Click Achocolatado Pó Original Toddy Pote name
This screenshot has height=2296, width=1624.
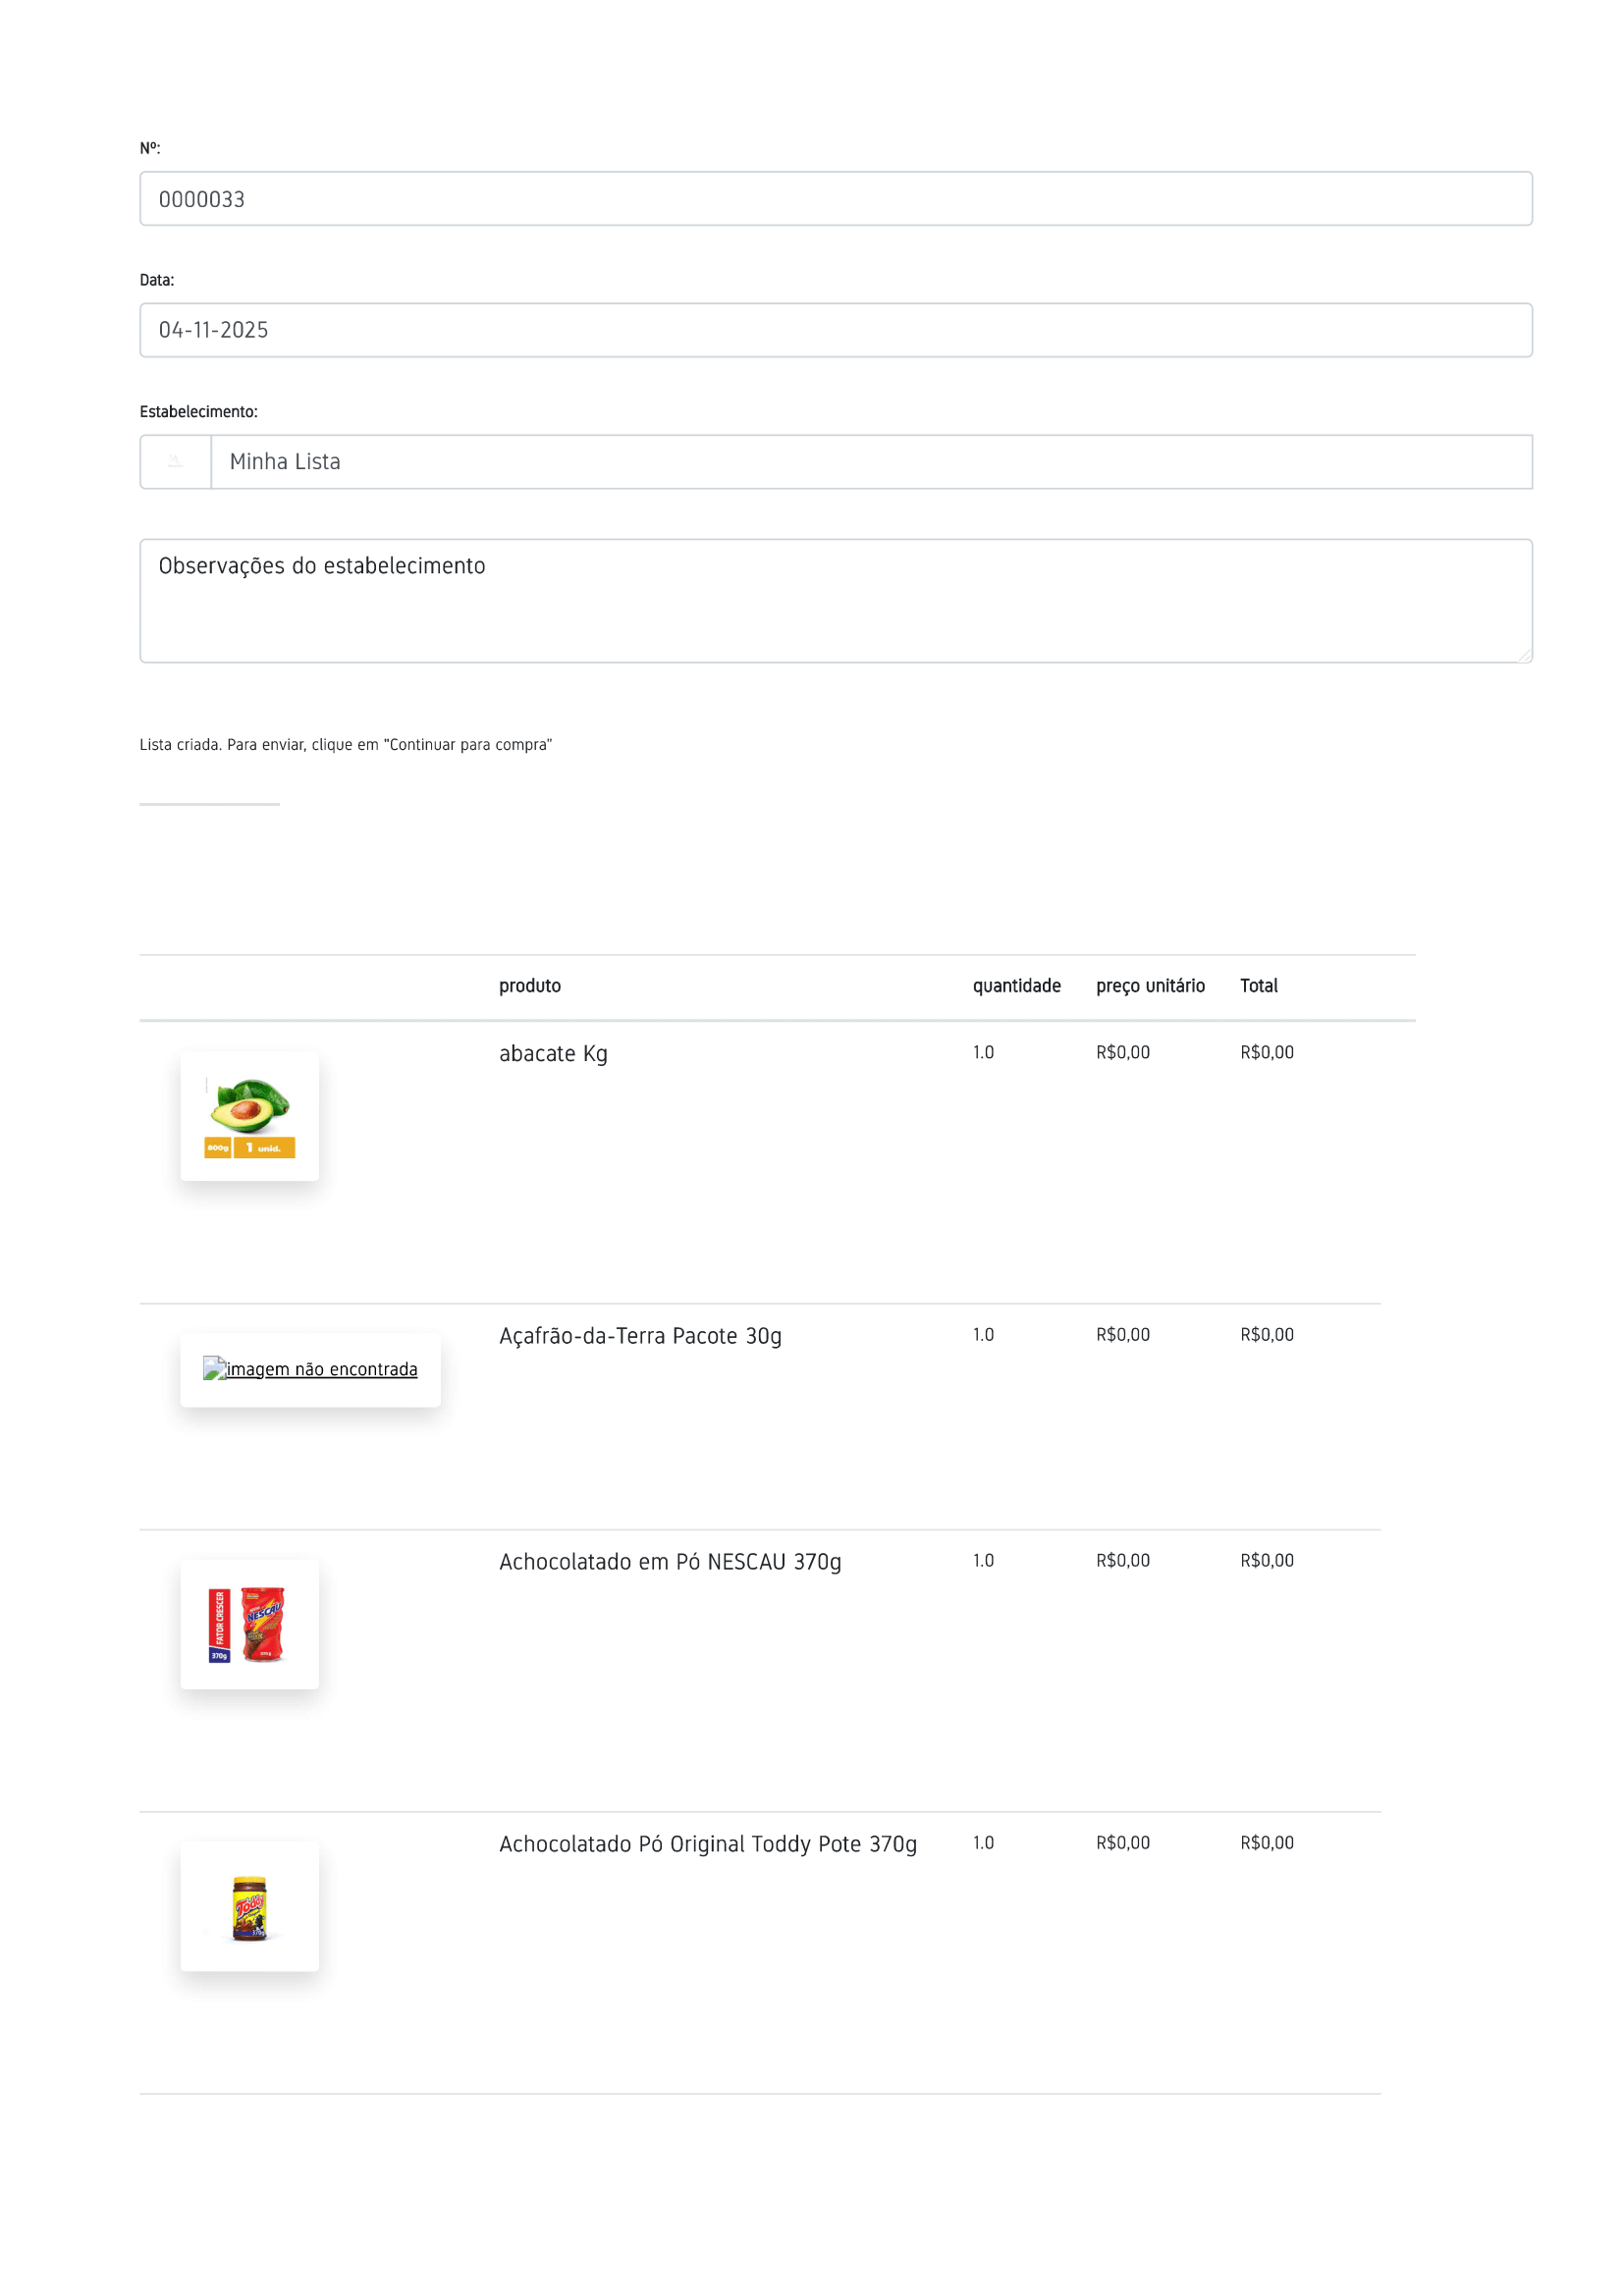pyautogui.click(x=707, y=1844)
